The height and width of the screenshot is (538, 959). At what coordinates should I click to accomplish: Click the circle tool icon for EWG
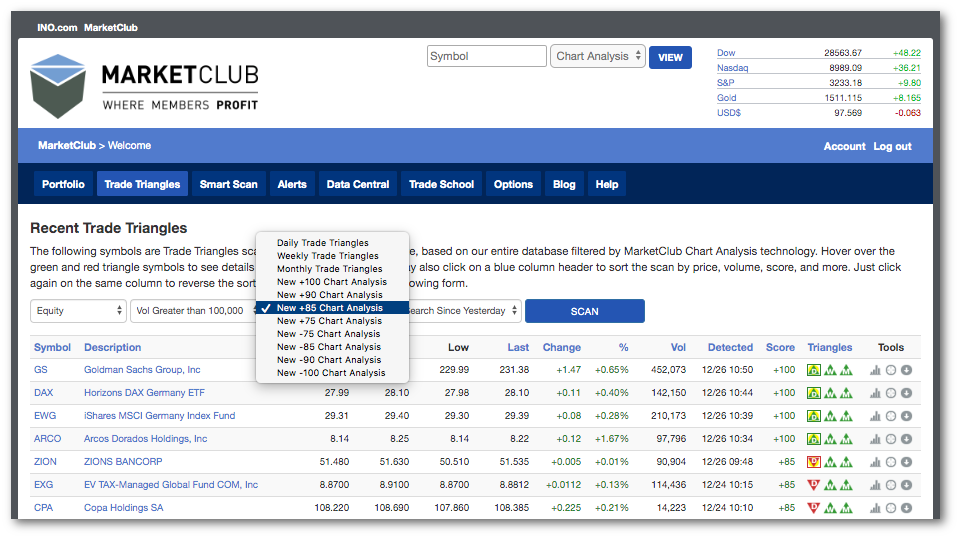pyautogui.click(x=891, y=416)
